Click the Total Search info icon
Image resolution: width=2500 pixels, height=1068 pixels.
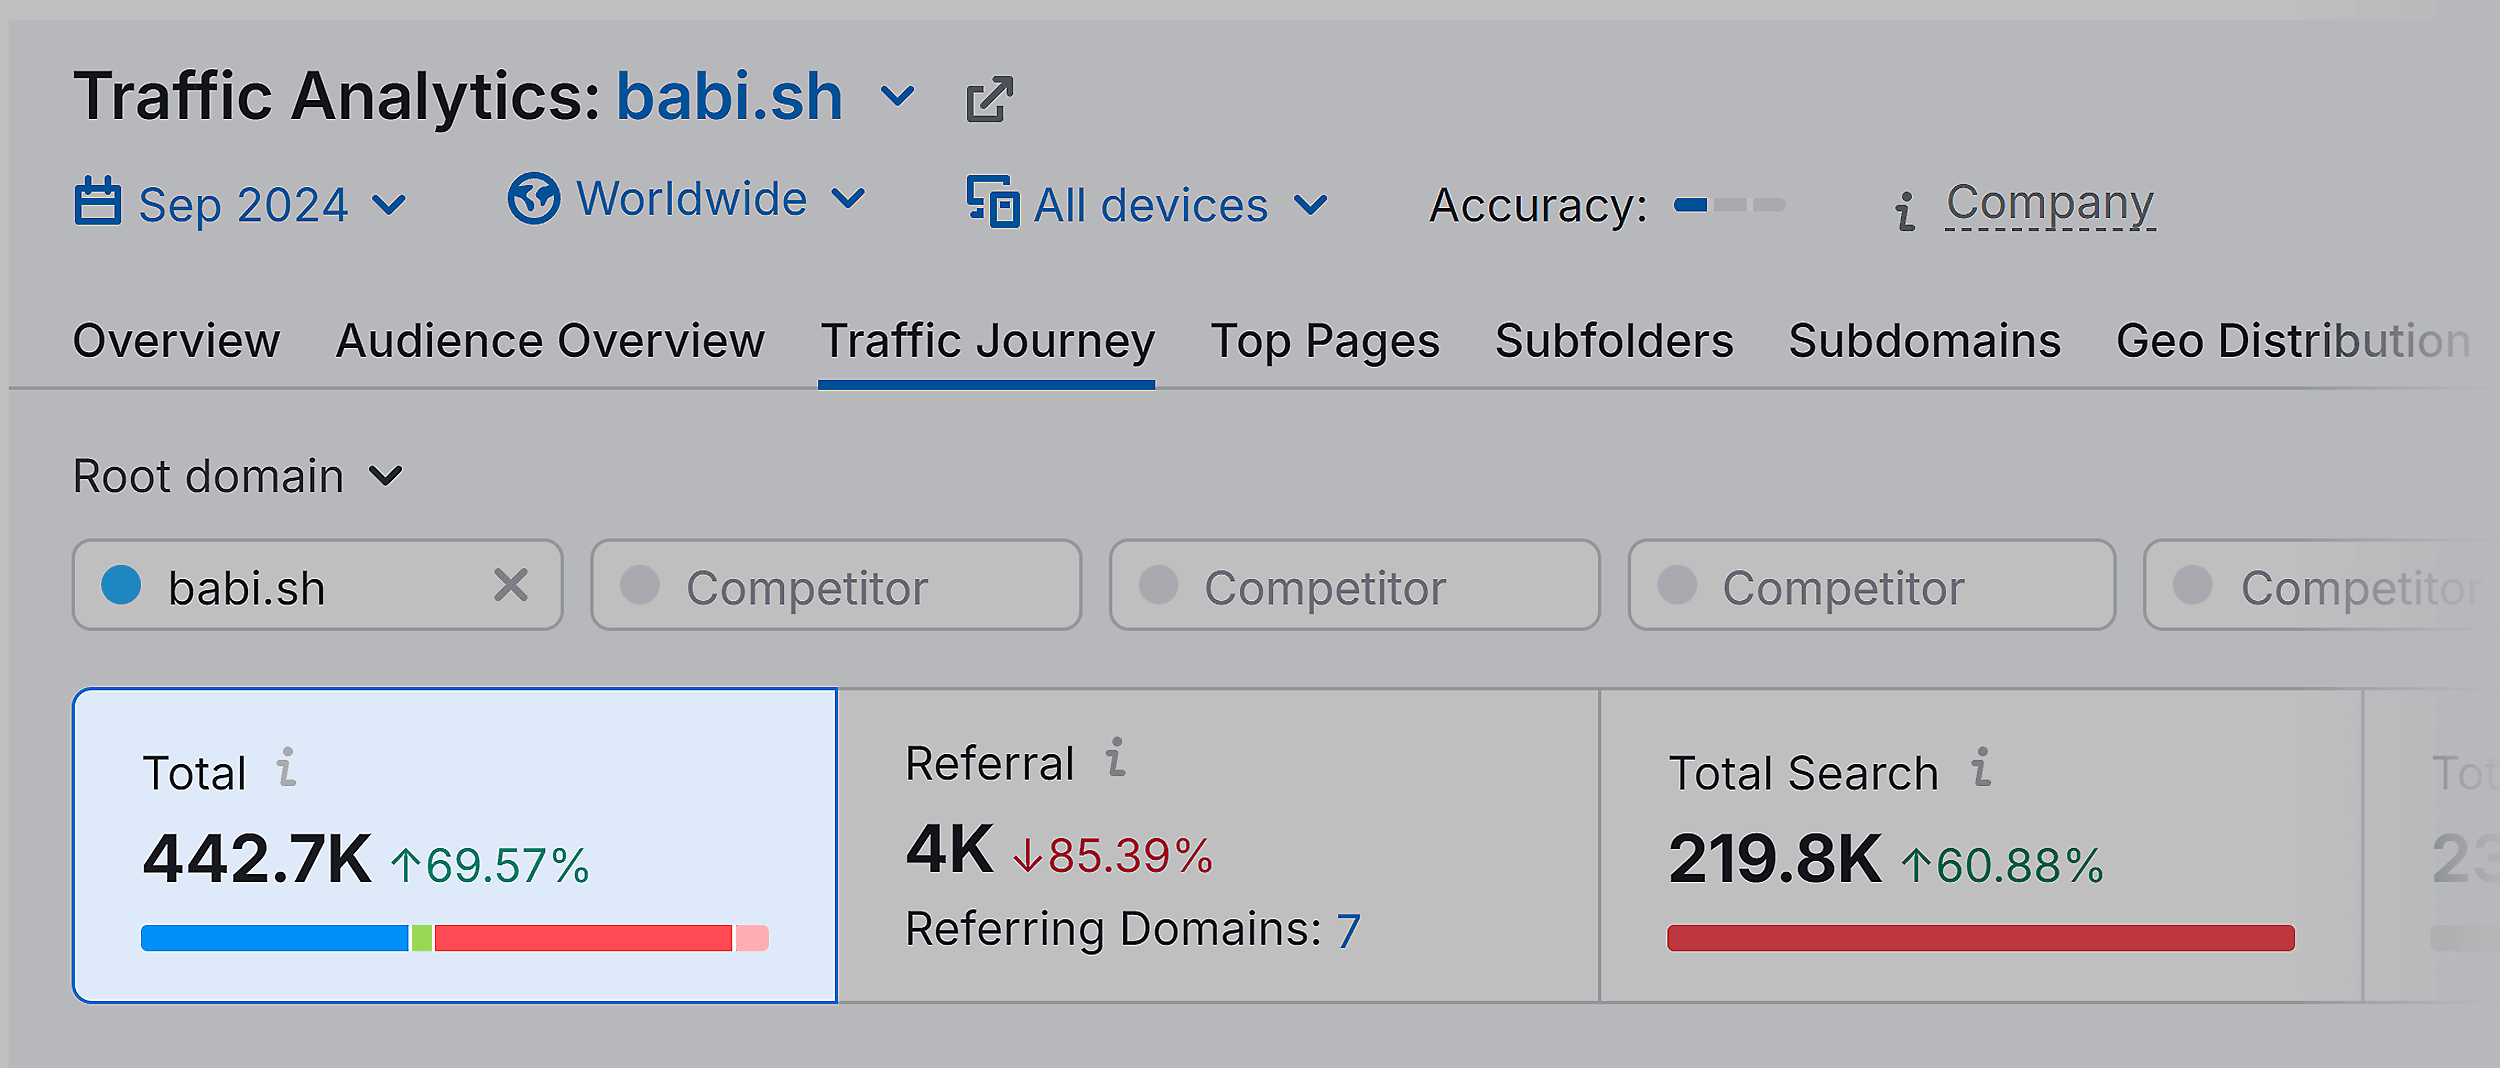pos(1981,771)
